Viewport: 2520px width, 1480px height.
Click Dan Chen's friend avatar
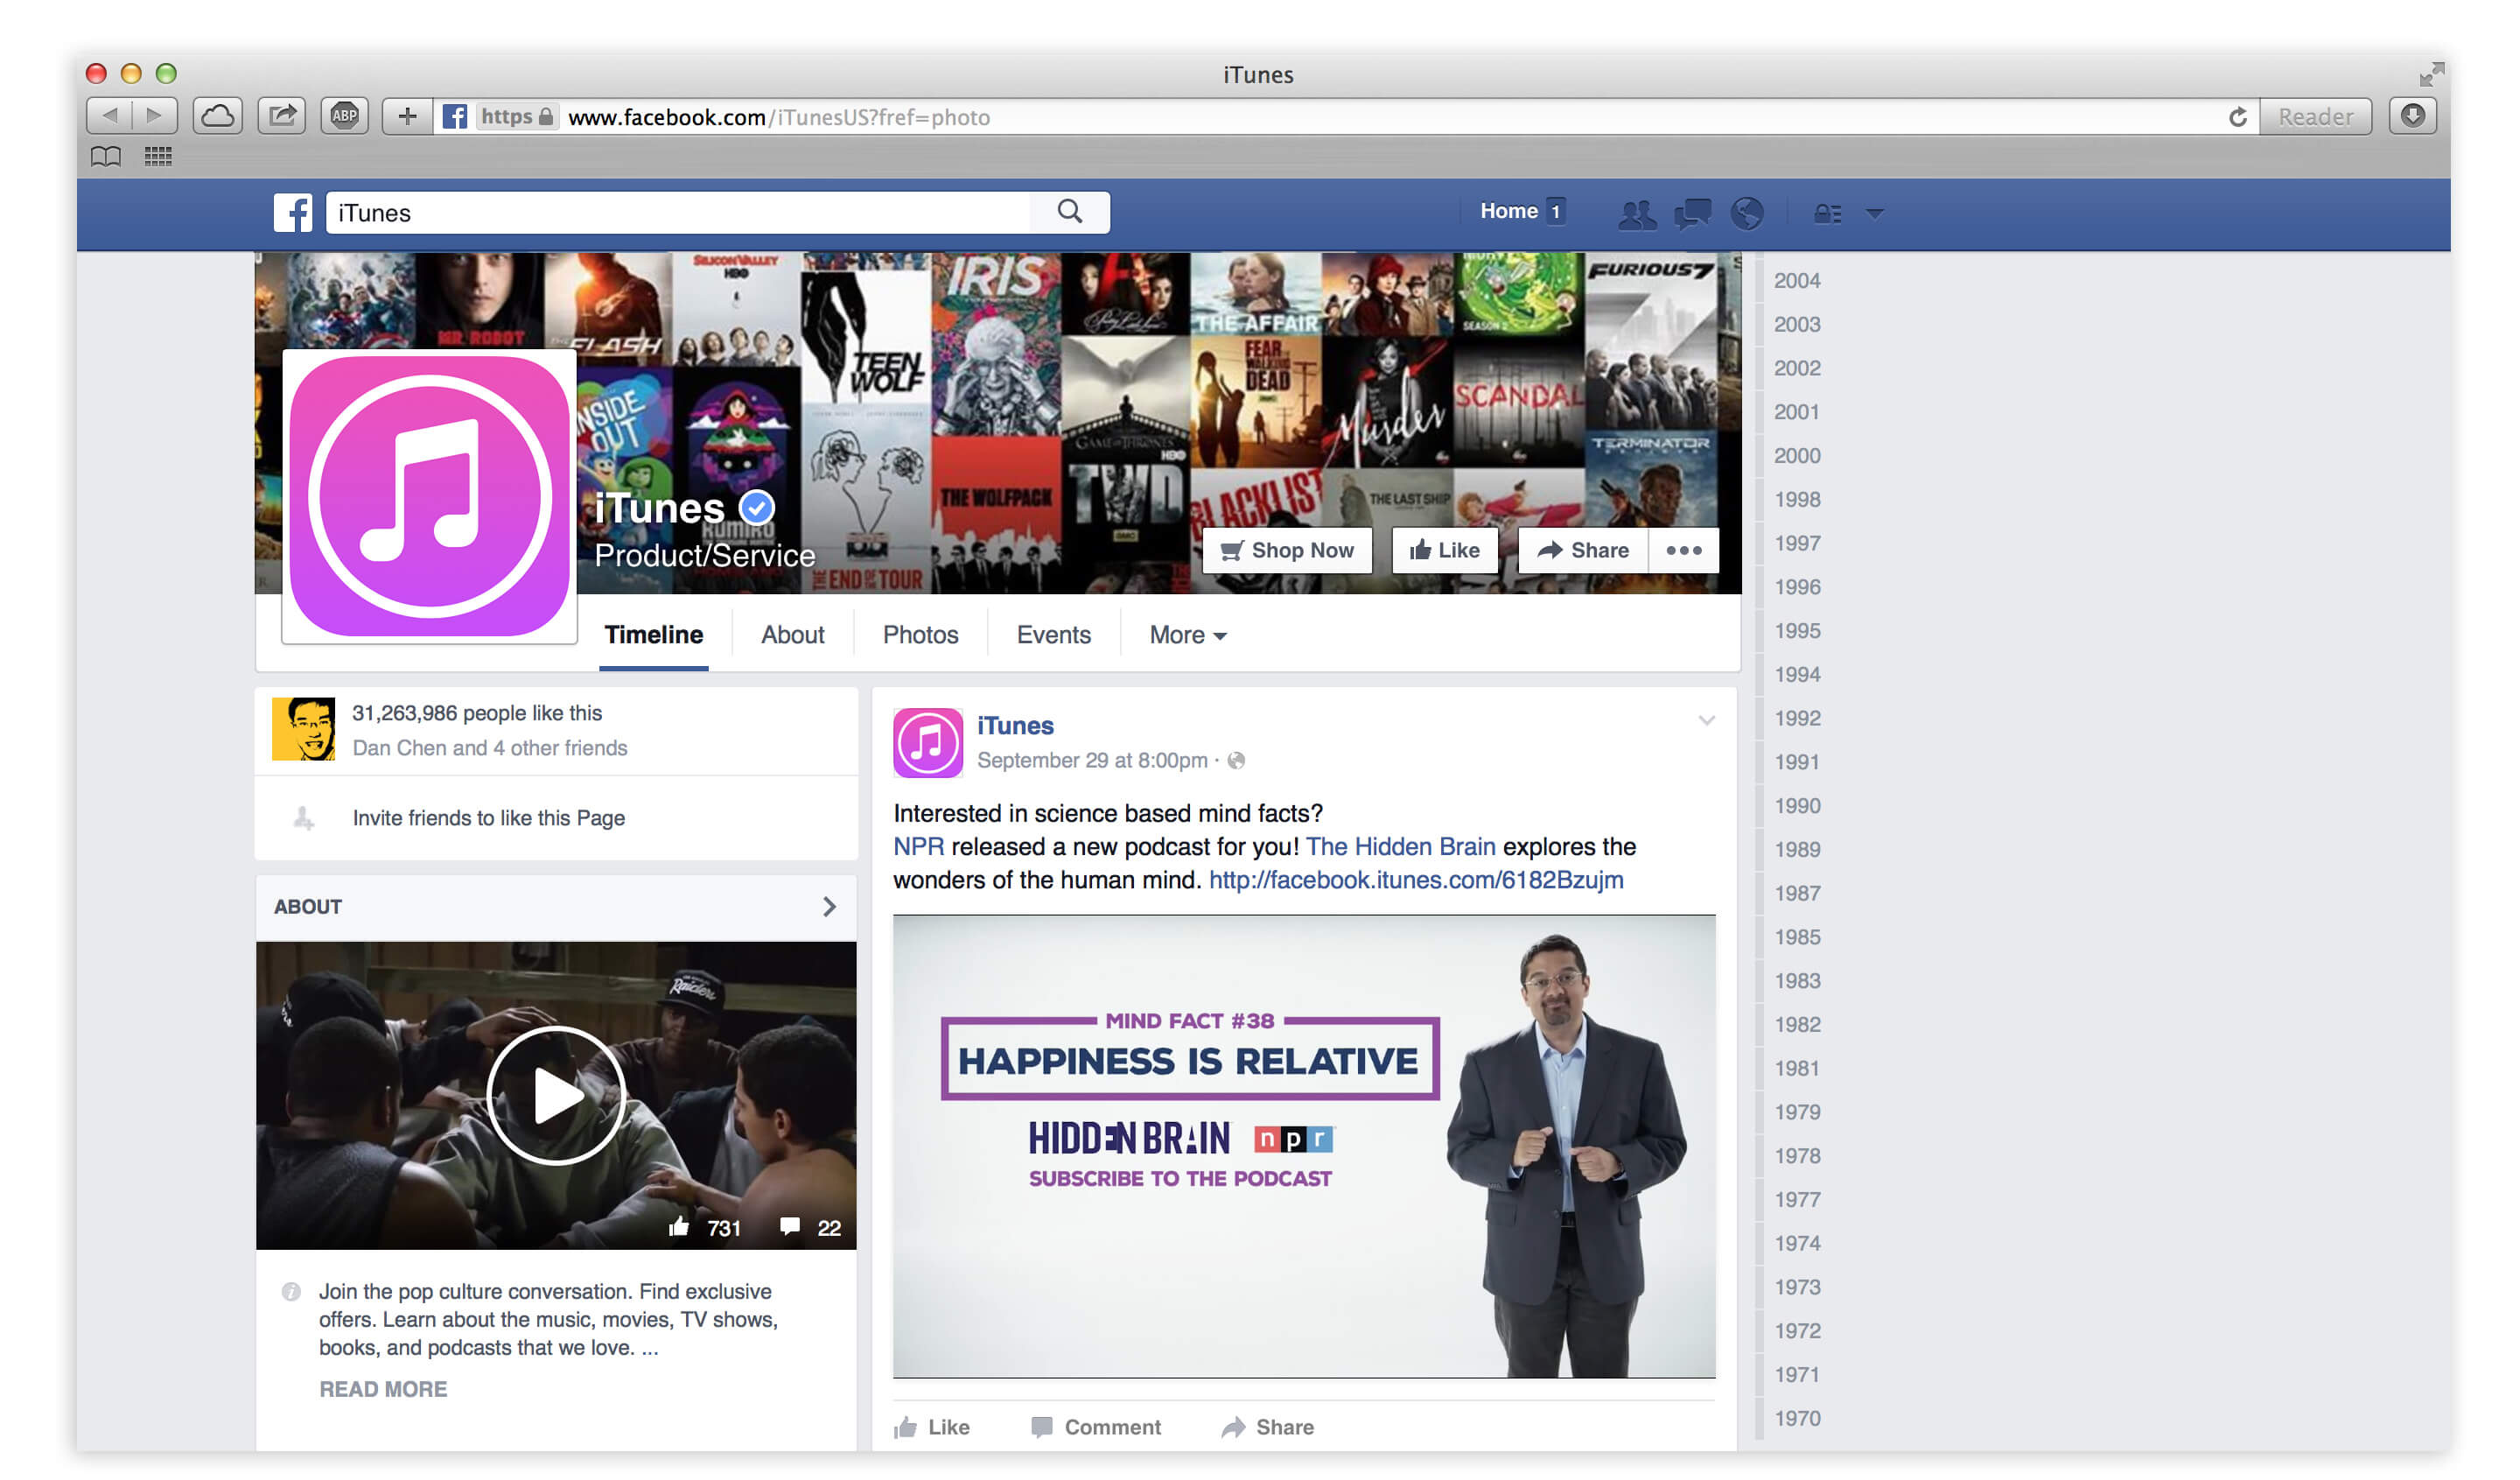(x=304, y=729)
